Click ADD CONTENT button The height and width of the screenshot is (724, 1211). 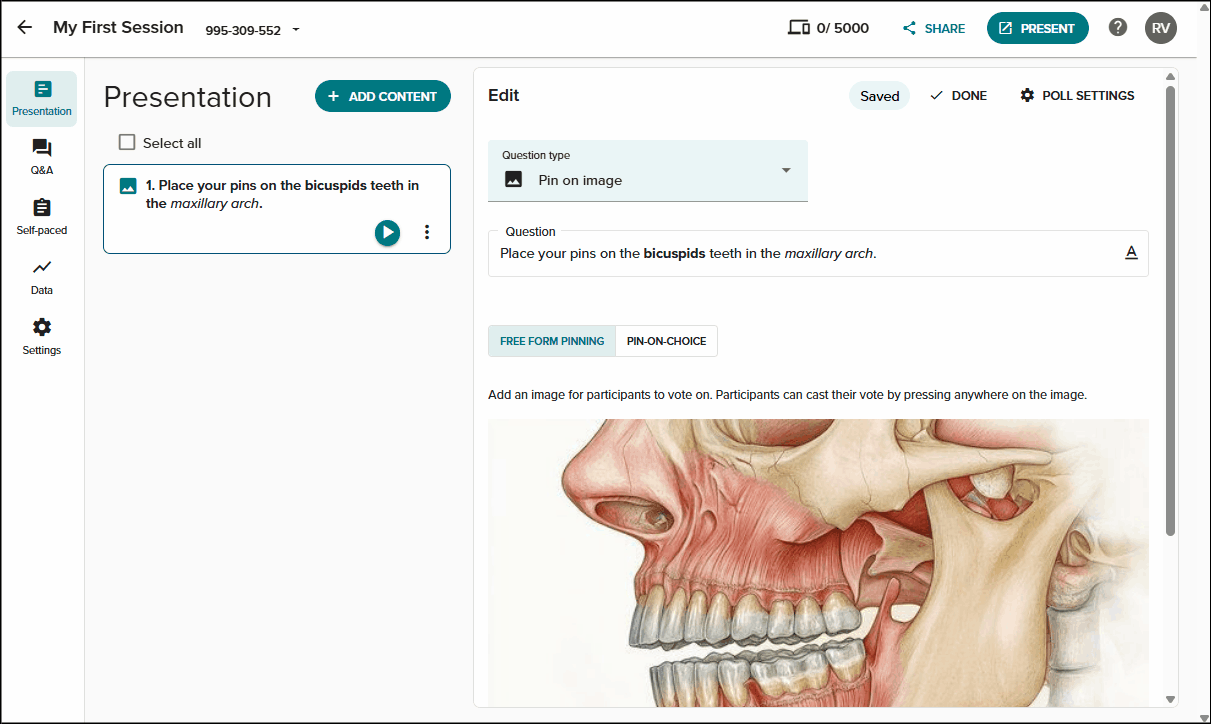point(383,96)
